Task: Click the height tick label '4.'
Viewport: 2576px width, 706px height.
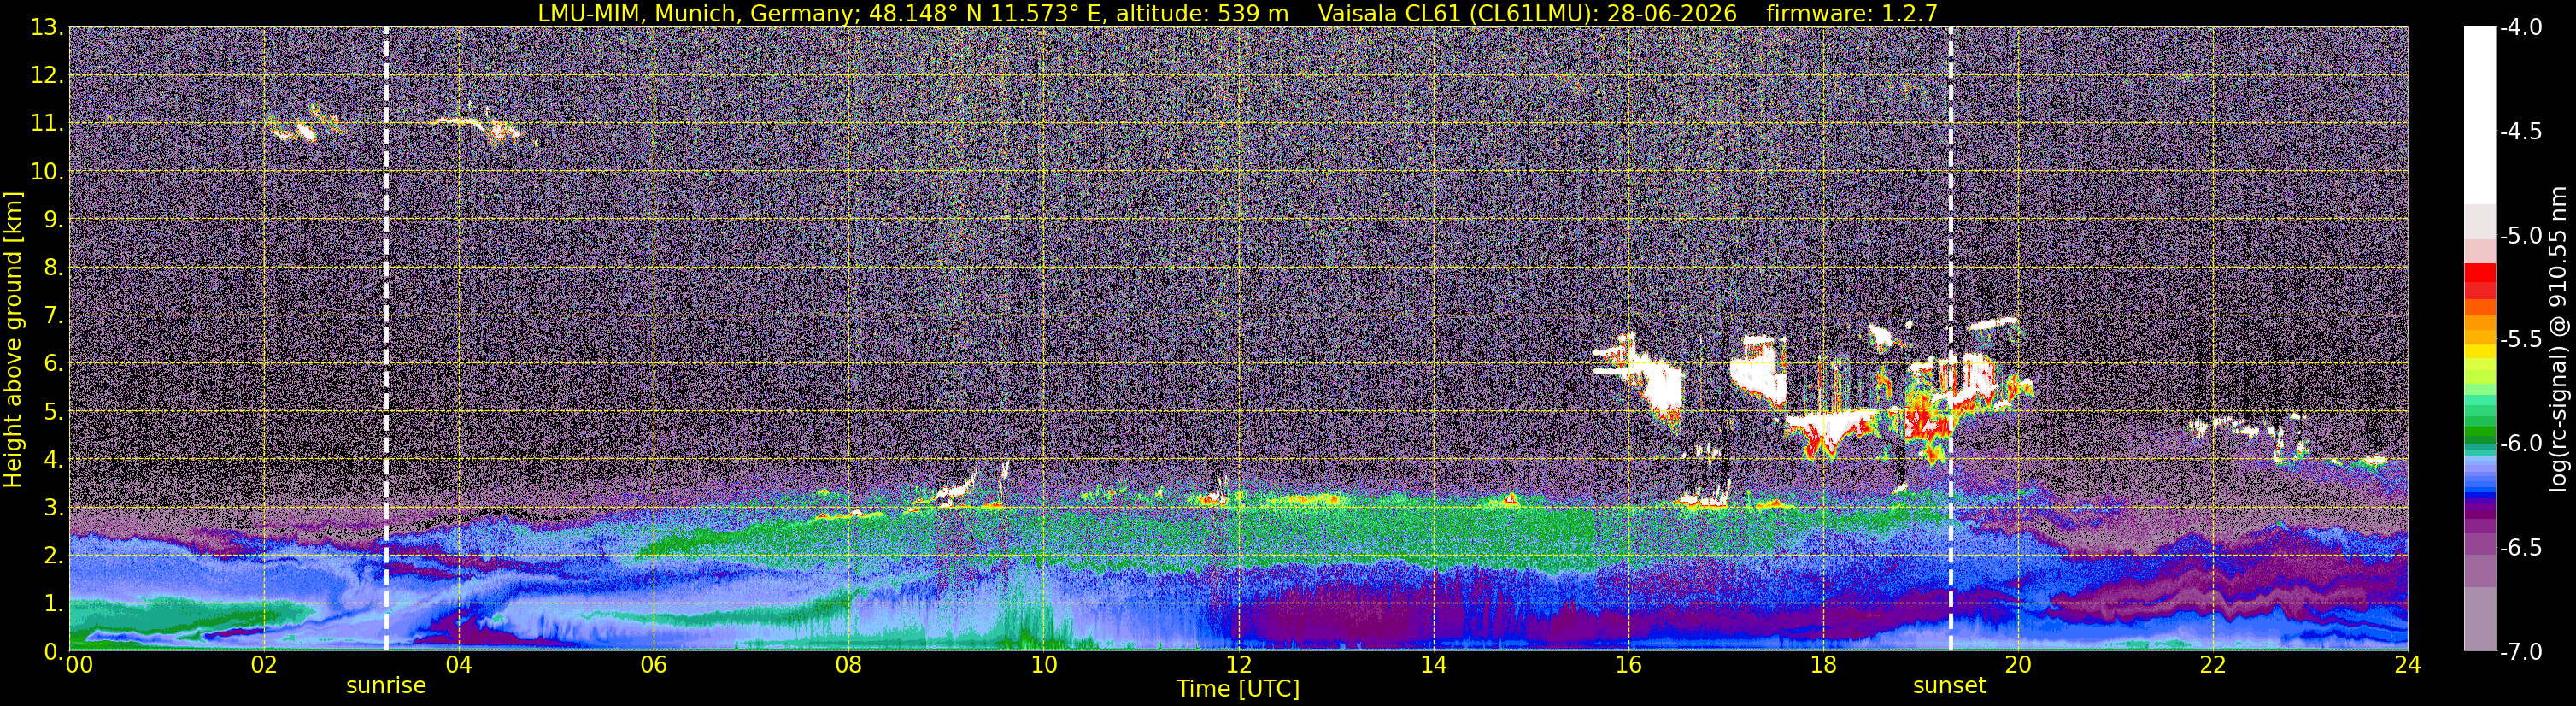Action: 53,460
